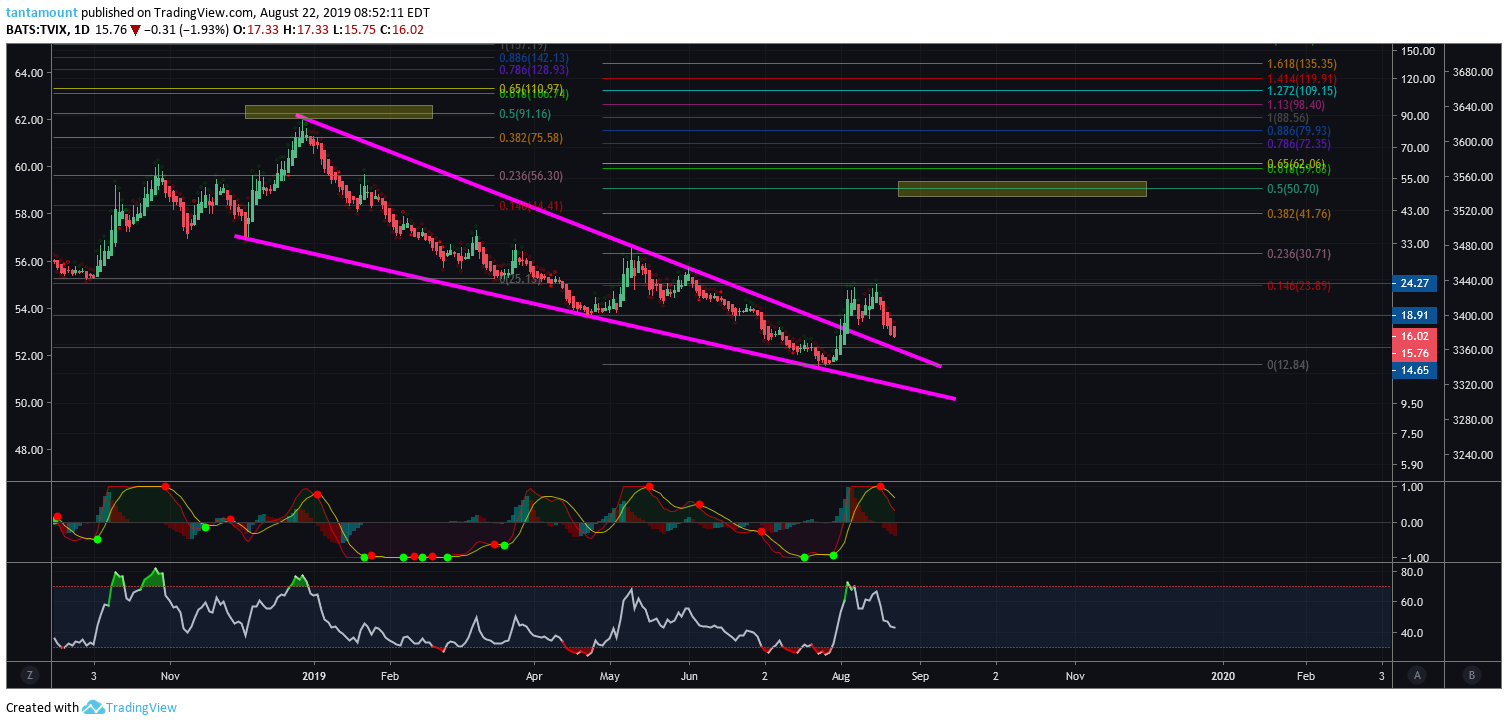Click the red down-triangle change indicator
This screenshot has height=725, width=1508.
pyautogui.click(x=136, y=30)
